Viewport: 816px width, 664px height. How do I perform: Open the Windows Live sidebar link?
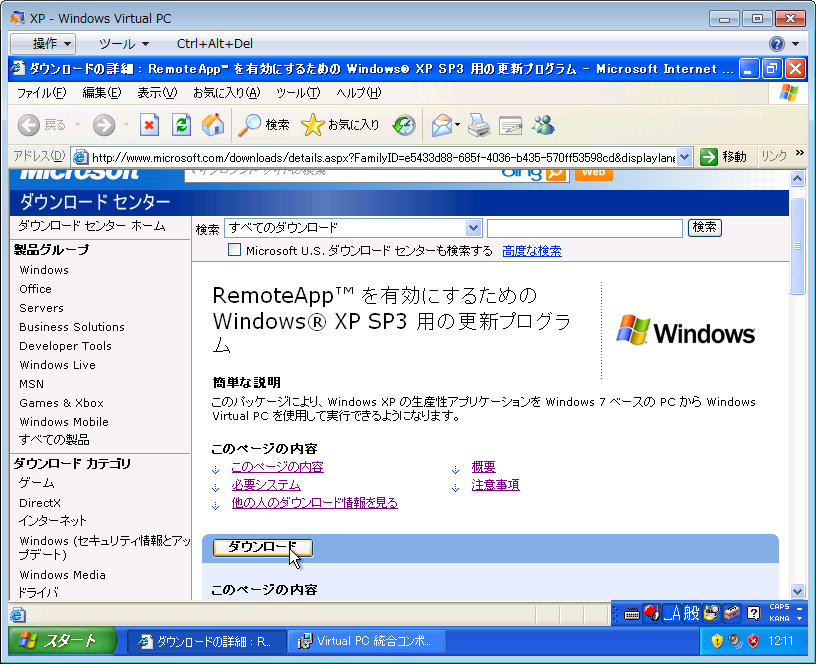coord(58,365)
